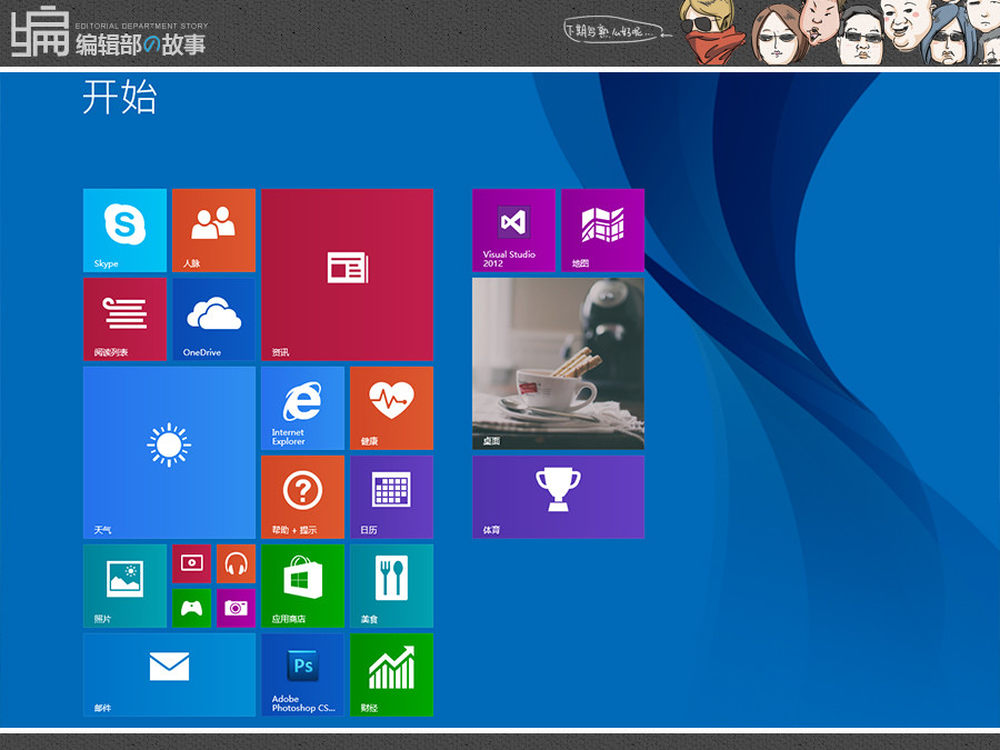Launch the OneDrive cloud tile
This screenshot has width=1000, height=750.
point(213,318)
